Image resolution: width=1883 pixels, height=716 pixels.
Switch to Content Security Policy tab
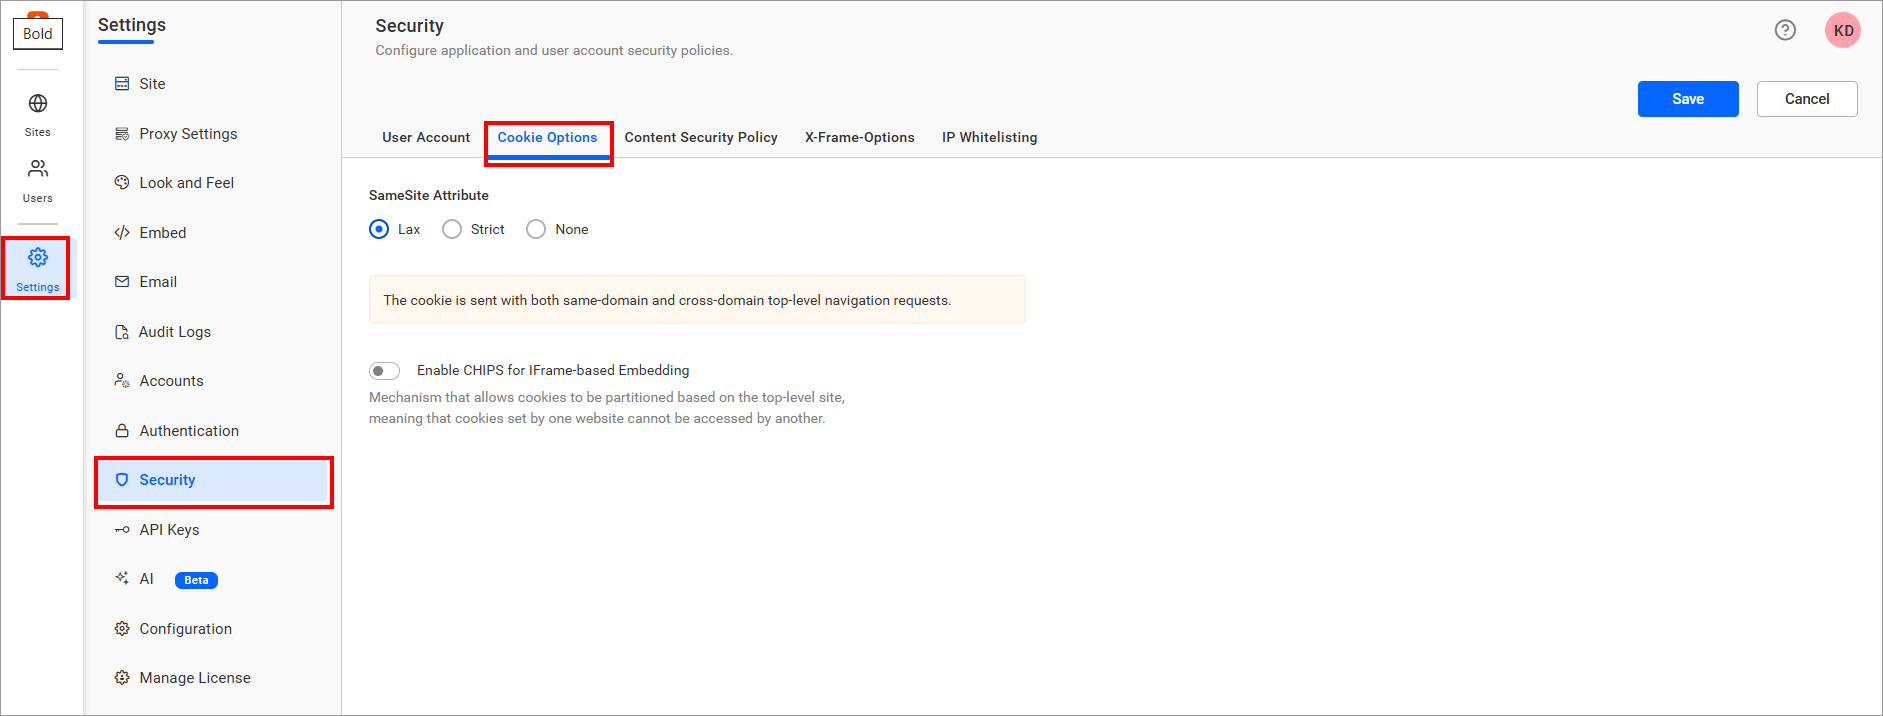(701, 138)
